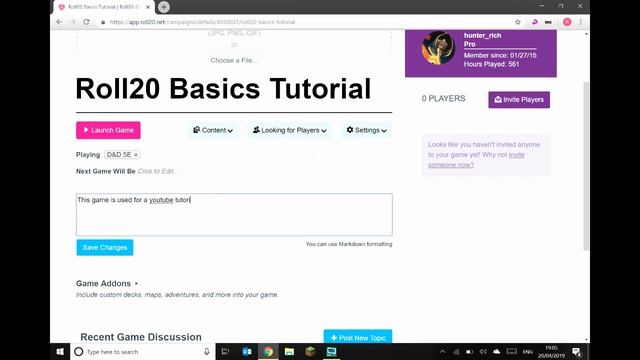Open the hunter_rich profile link
Viewport: 640px width, 360px height.
tap(482, 36)
